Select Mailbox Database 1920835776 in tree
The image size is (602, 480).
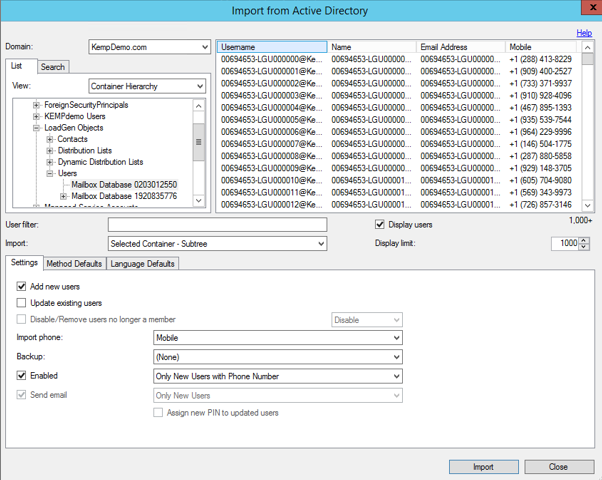click(124, 196)
